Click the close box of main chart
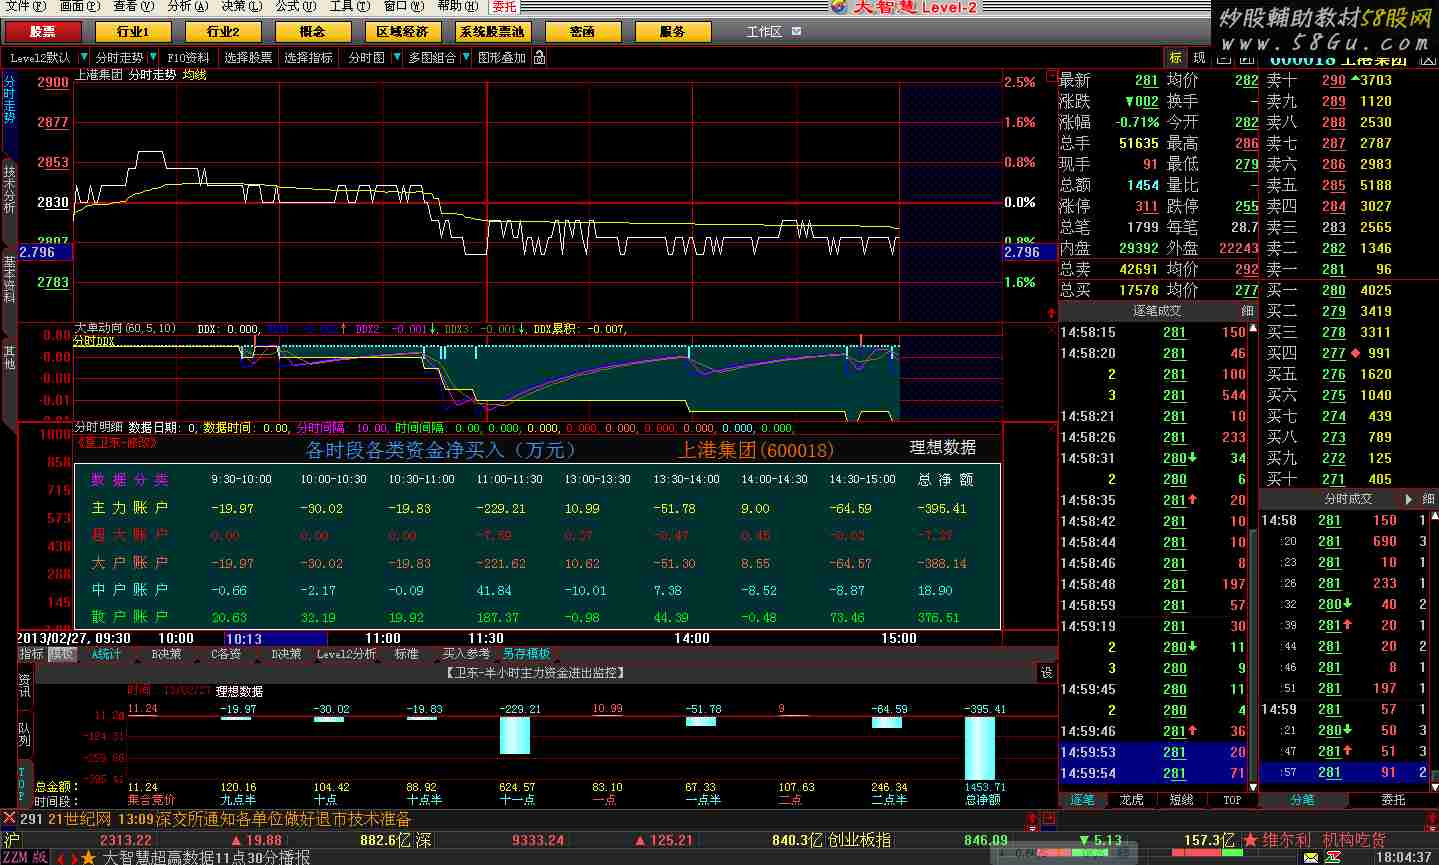Screen dimensions: 1439x865 tap(1052, 77)
